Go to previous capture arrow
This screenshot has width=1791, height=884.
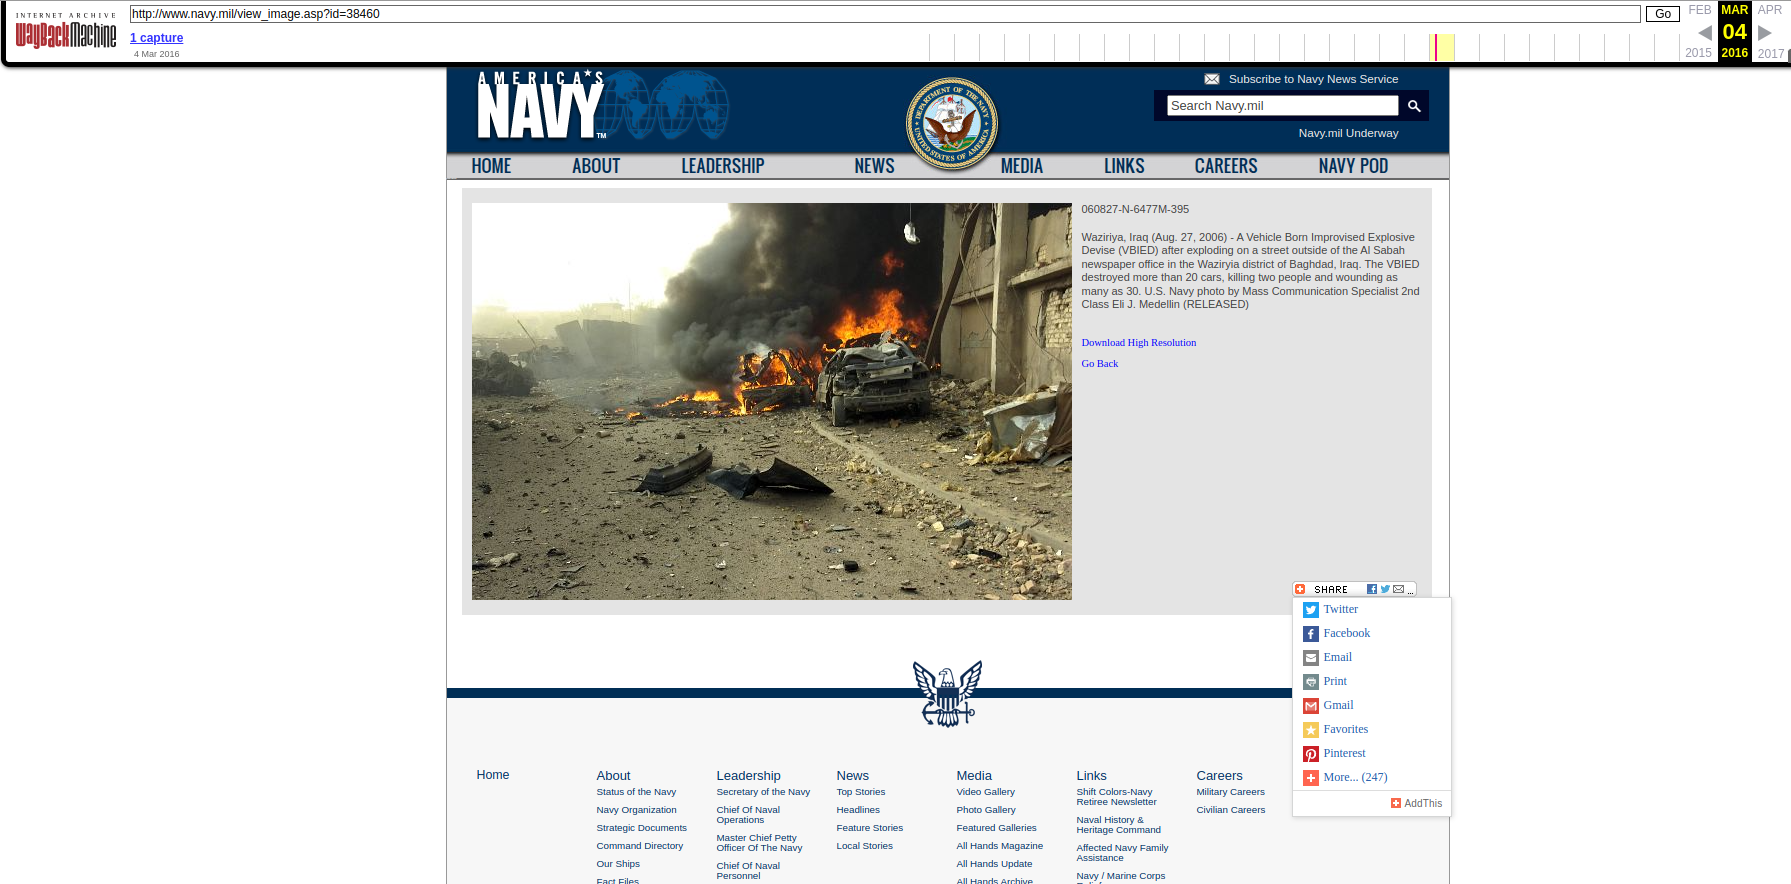[1704, 33]
